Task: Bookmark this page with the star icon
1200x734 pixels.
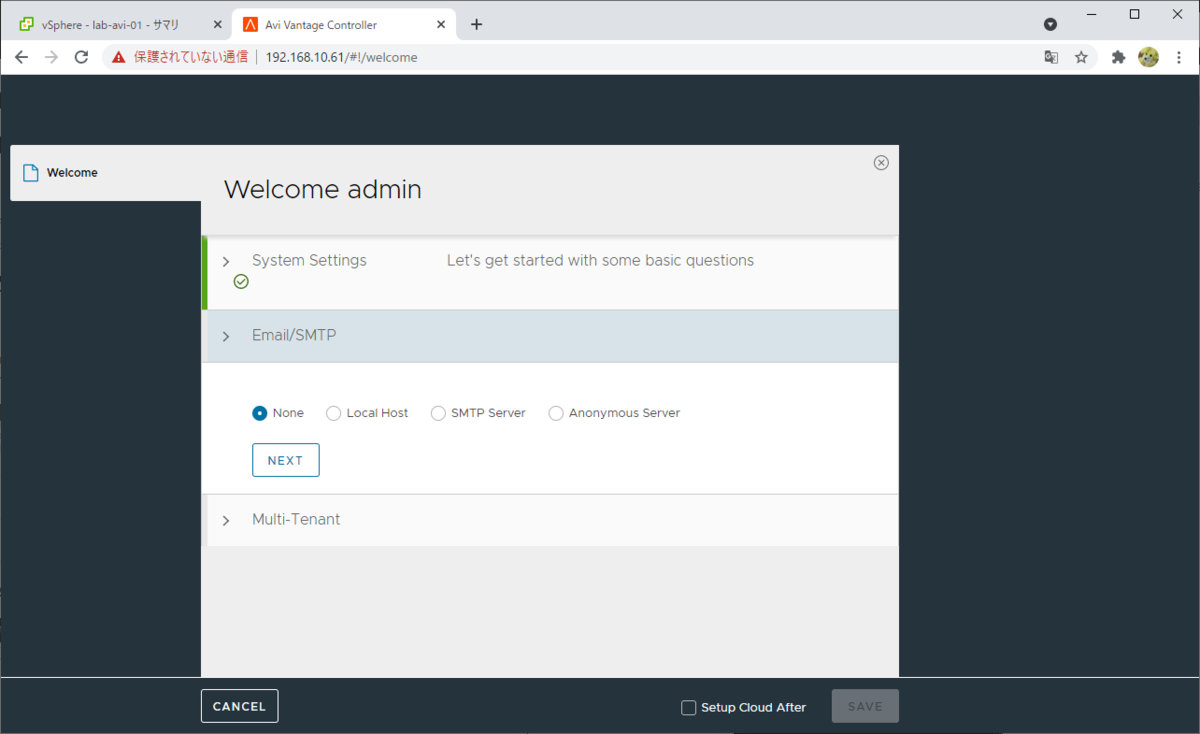Action: tap(1081, 57)
